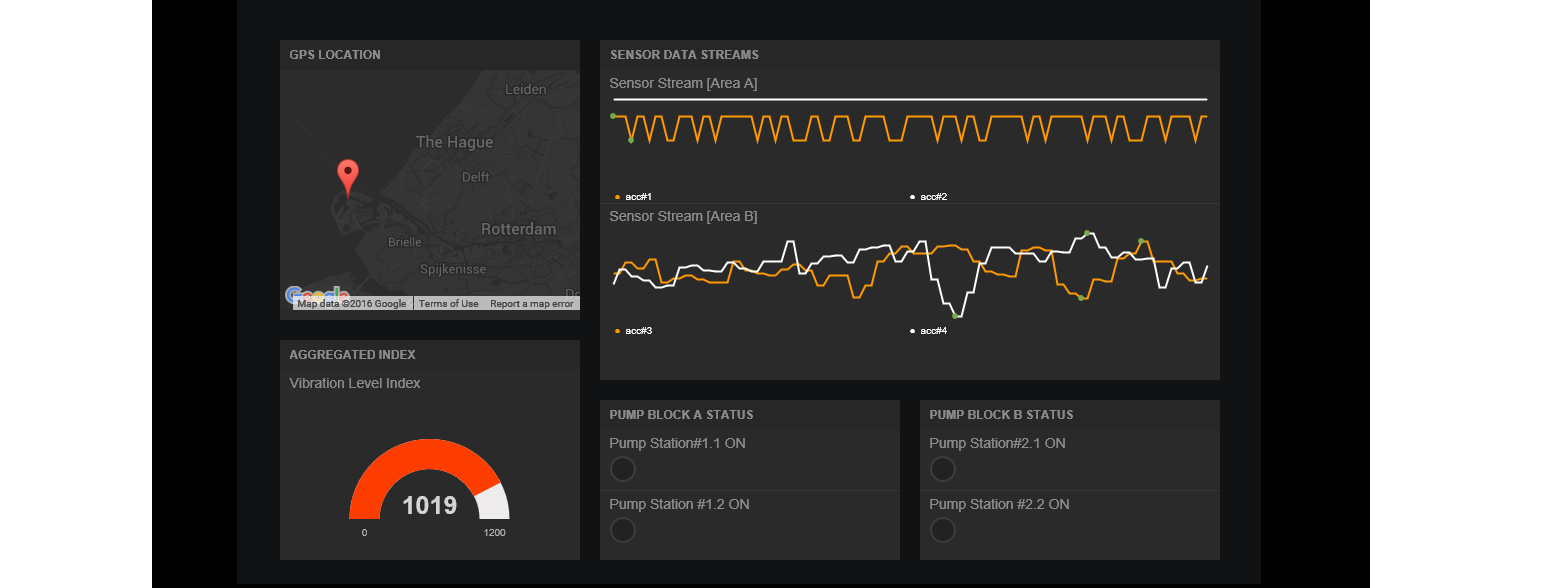Toggle Pump Station#1.1 ON indicator
1544x588 pixels.
[622, 469]
